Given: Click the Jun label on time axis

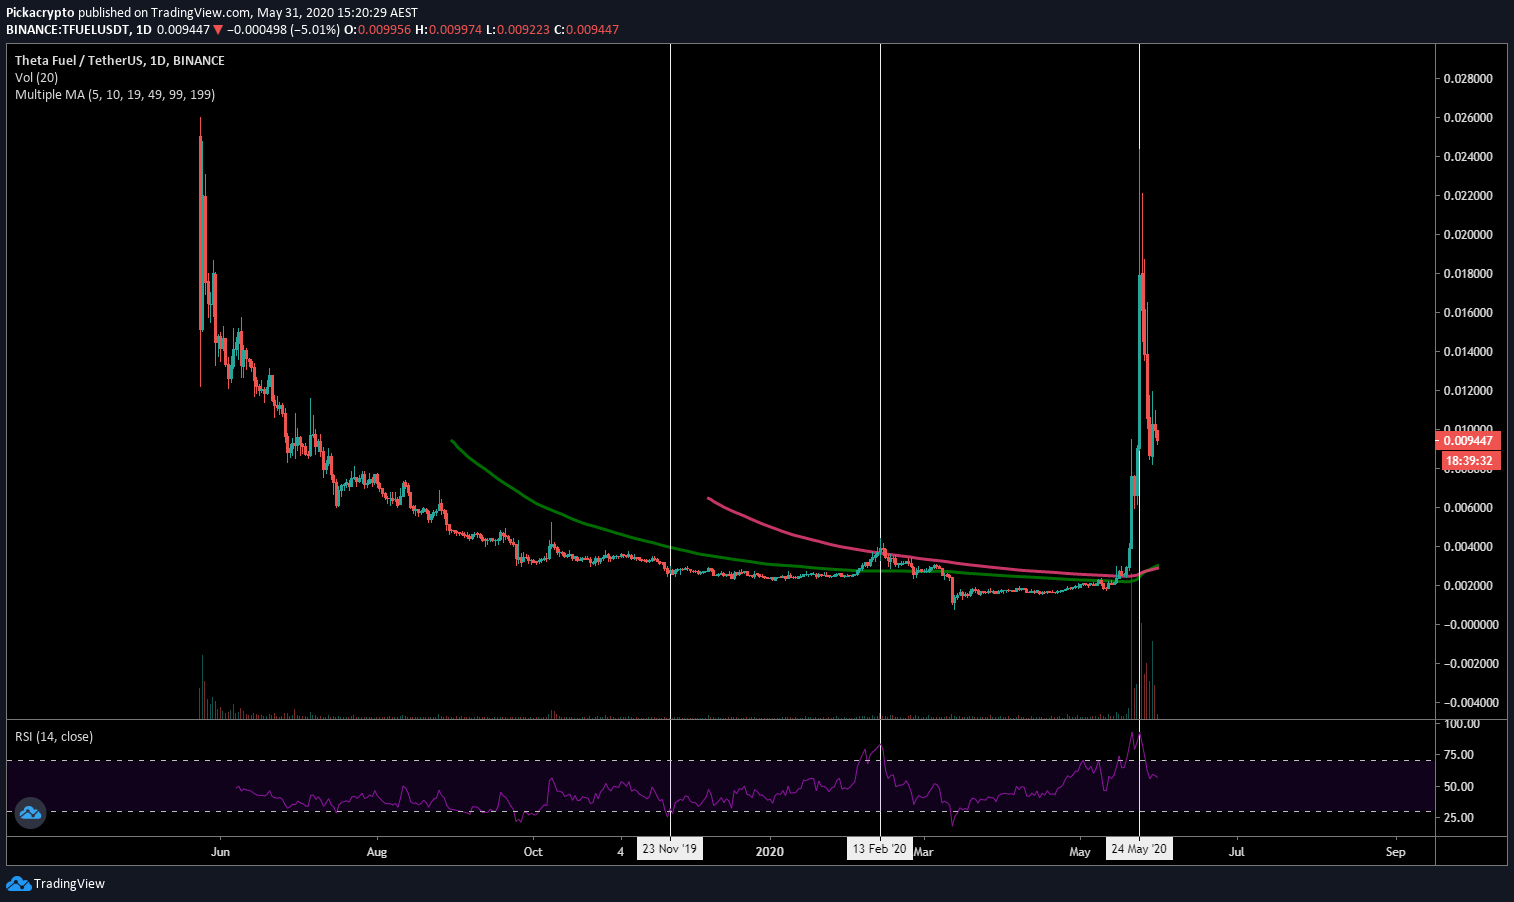Looking at the screenshot, I should [221, 852].
